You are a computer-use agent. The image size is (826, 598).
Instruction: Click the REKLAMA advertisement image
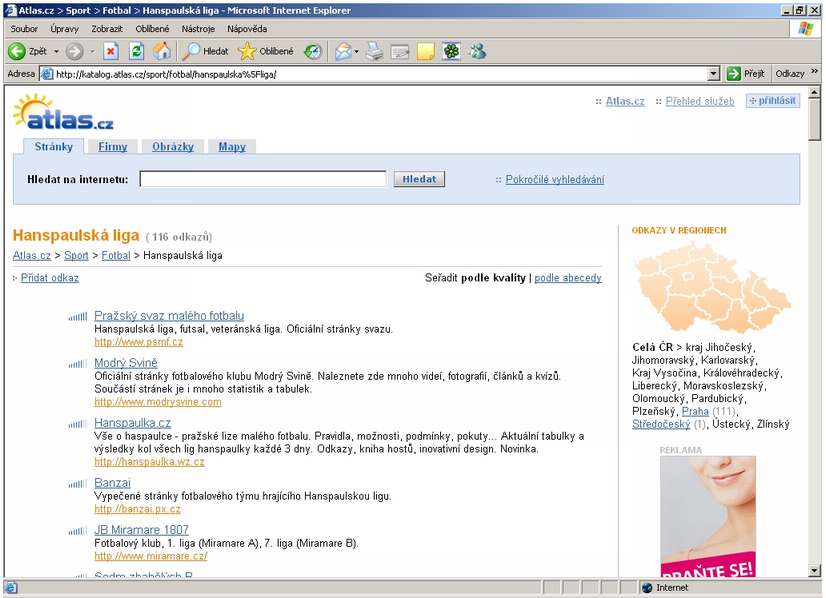(707, 516)
